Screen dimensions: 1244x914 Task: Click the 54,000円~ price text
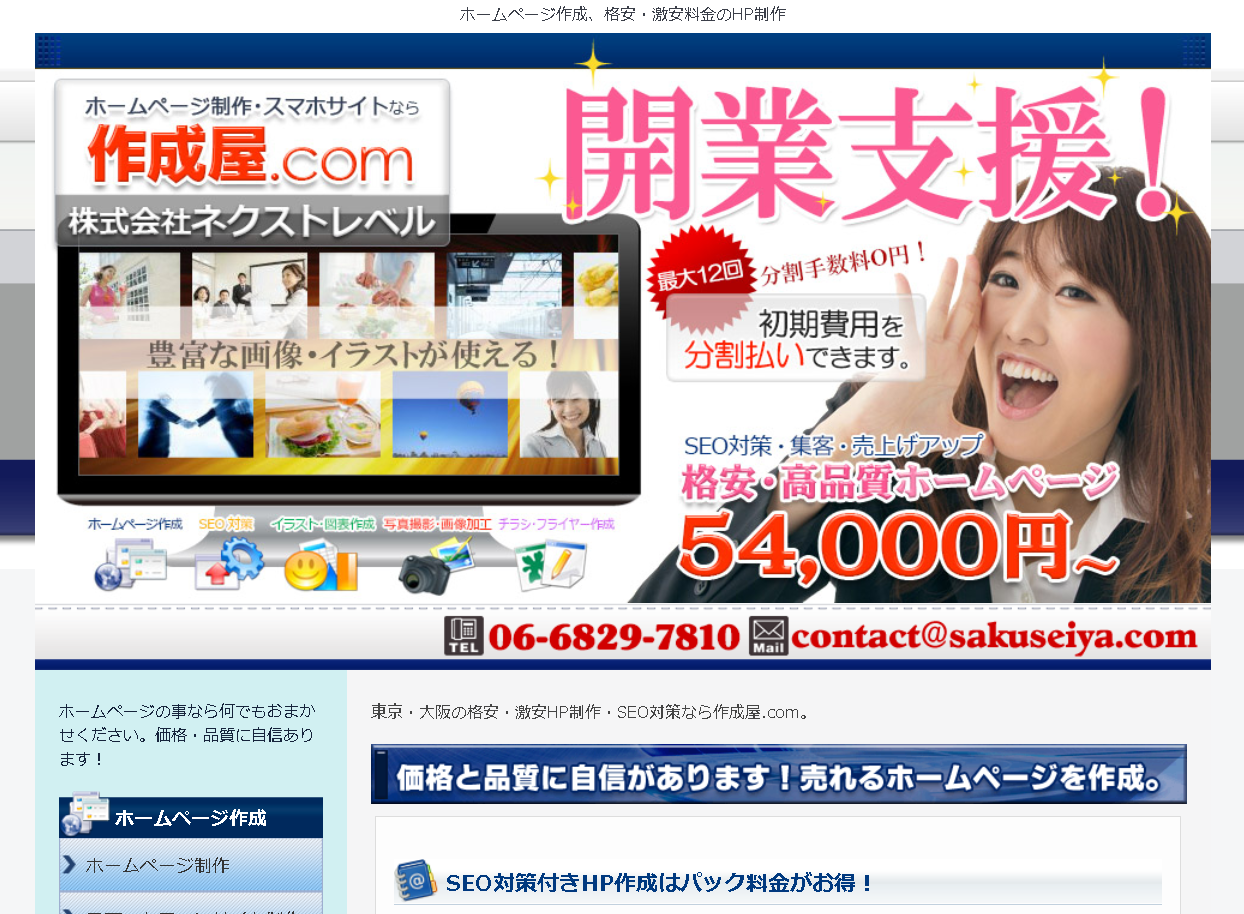(x=896, y=545)
